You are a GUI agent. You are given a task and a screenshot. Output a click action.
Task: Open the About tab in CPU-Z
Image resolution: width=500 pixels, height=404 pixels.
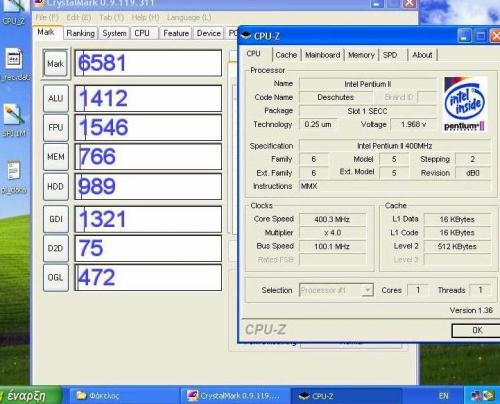pyautogui.click(x=422, y=55)
